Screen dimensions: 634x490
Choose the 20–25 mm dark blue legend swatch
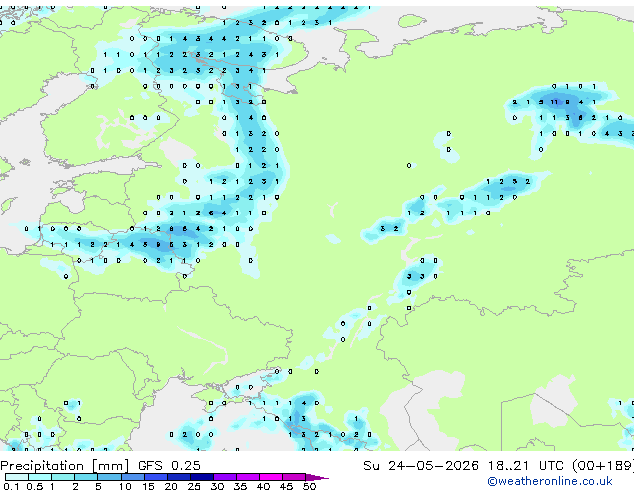click(x=179, y=477)
